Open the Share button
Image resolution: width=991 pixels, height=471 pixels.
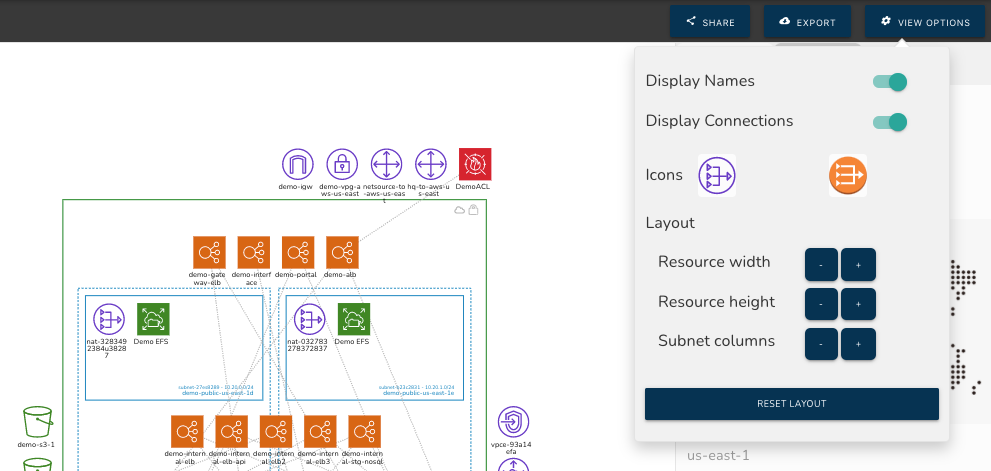coord(710,22)
